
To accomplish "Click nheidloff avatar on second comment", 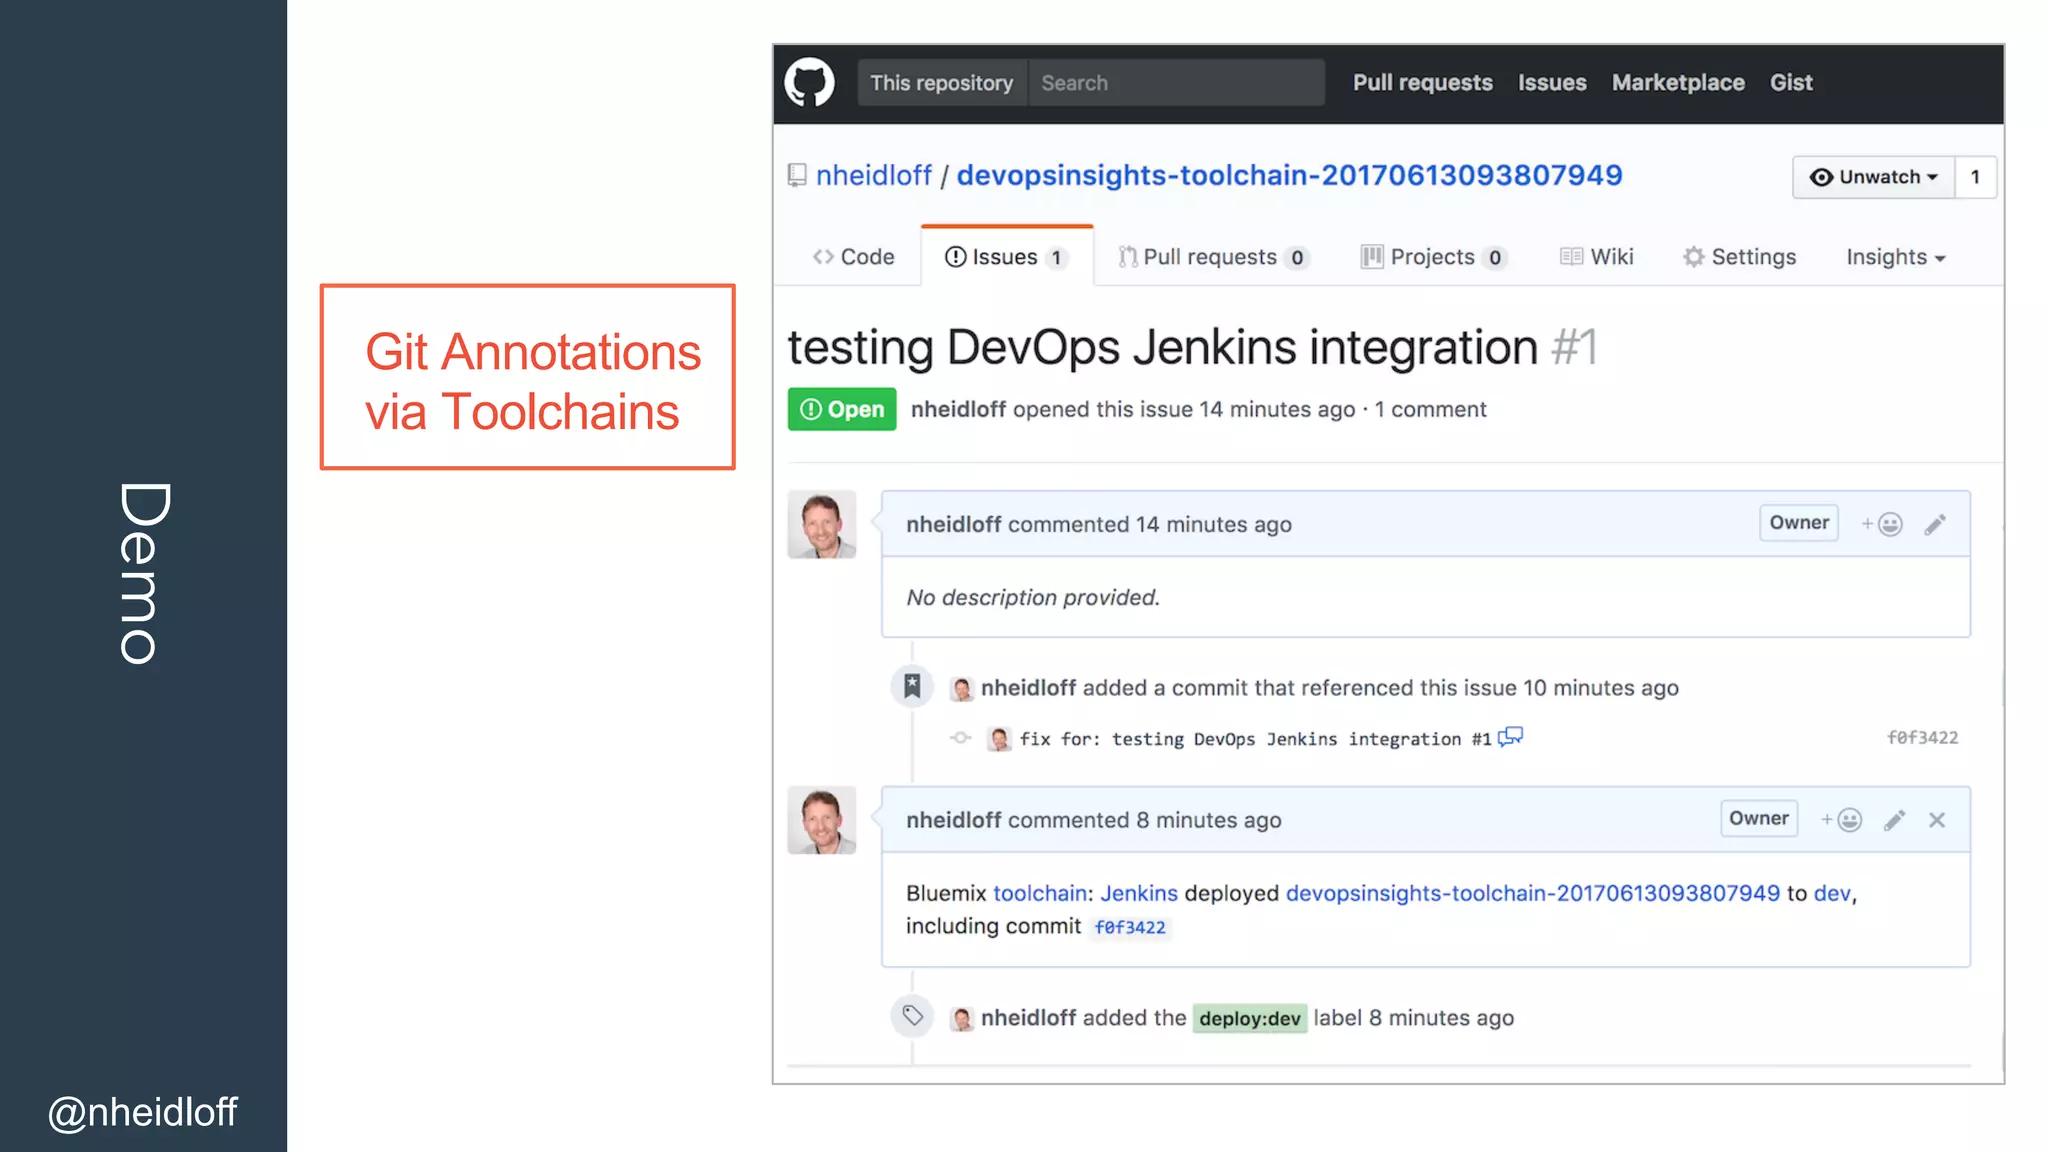I will [822, 820].
